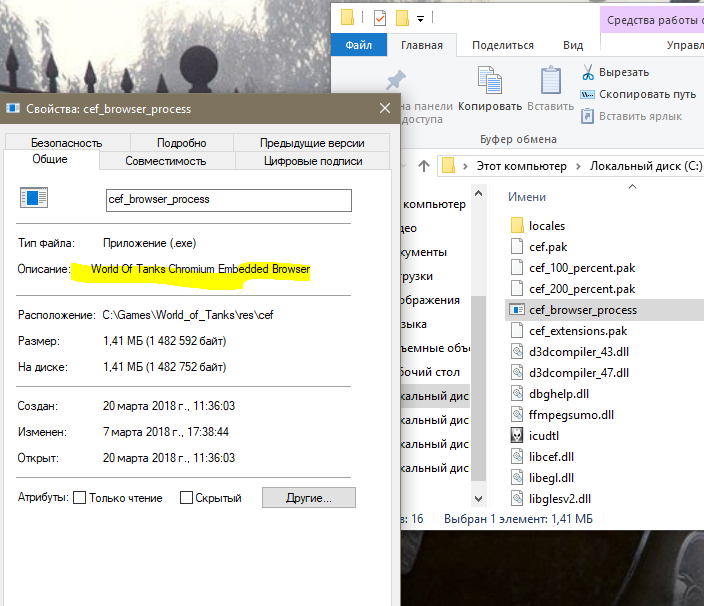Enable the Скрытый attribute checkbox
The width and height of the screenshot is (704, 606).
(186, 498)
